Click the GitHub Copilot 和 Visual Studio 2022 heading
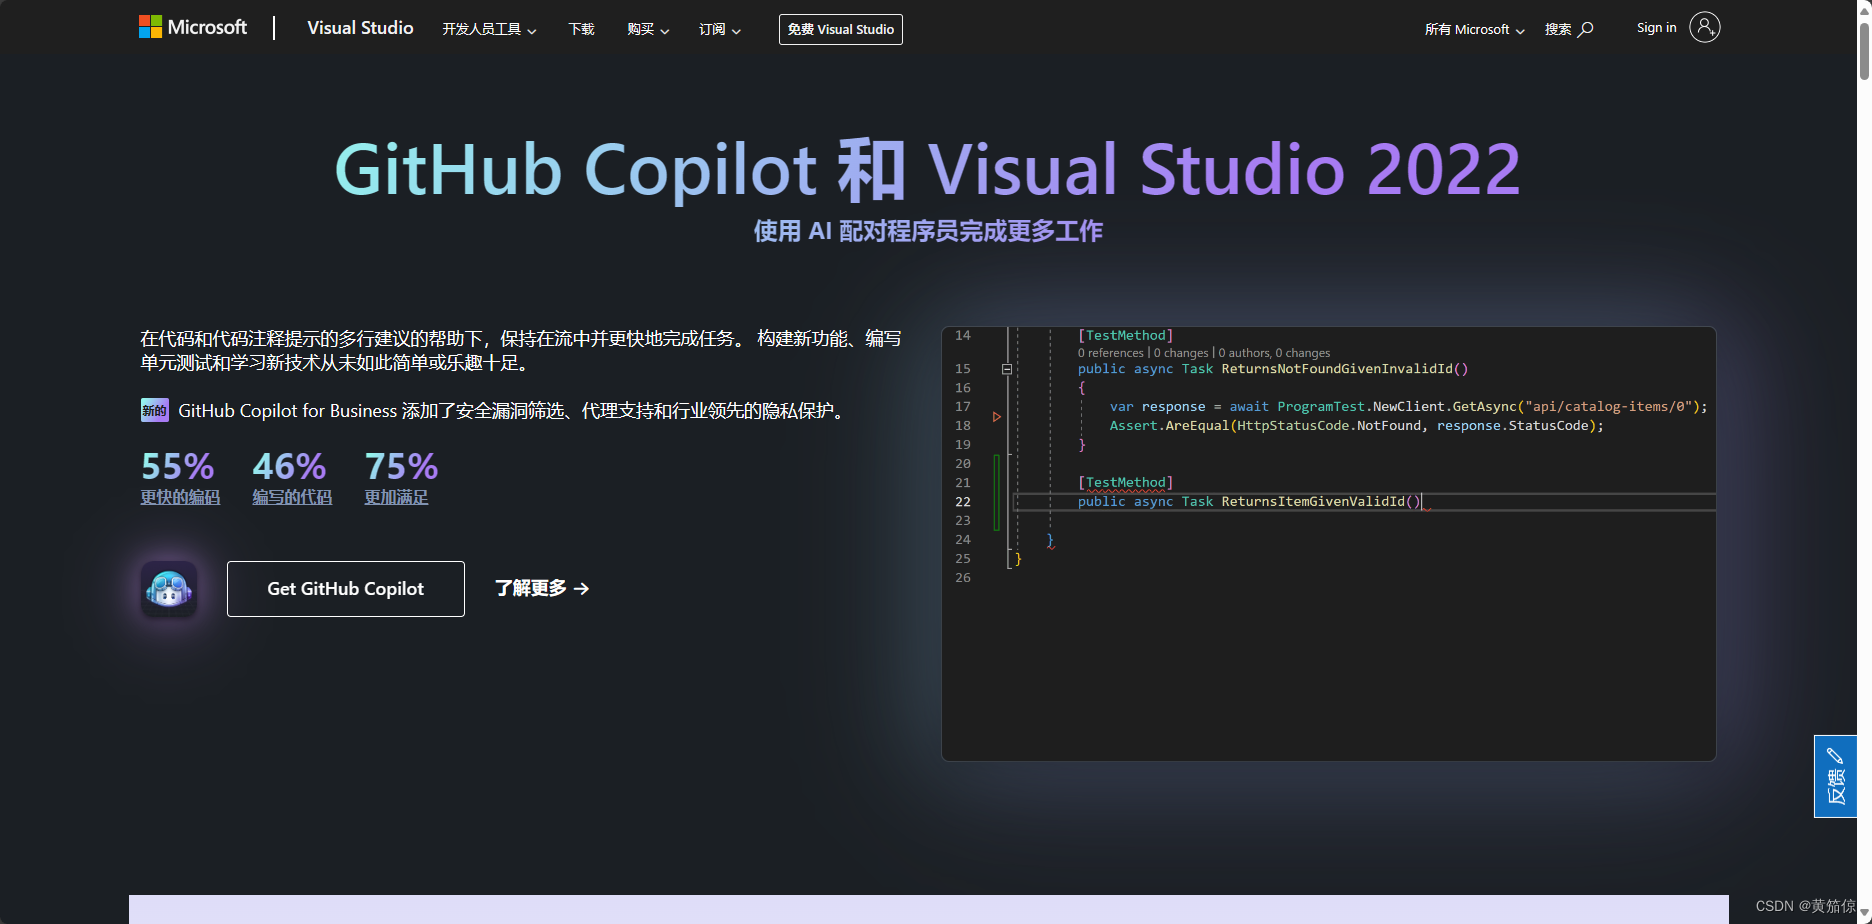 click(928, 169)
